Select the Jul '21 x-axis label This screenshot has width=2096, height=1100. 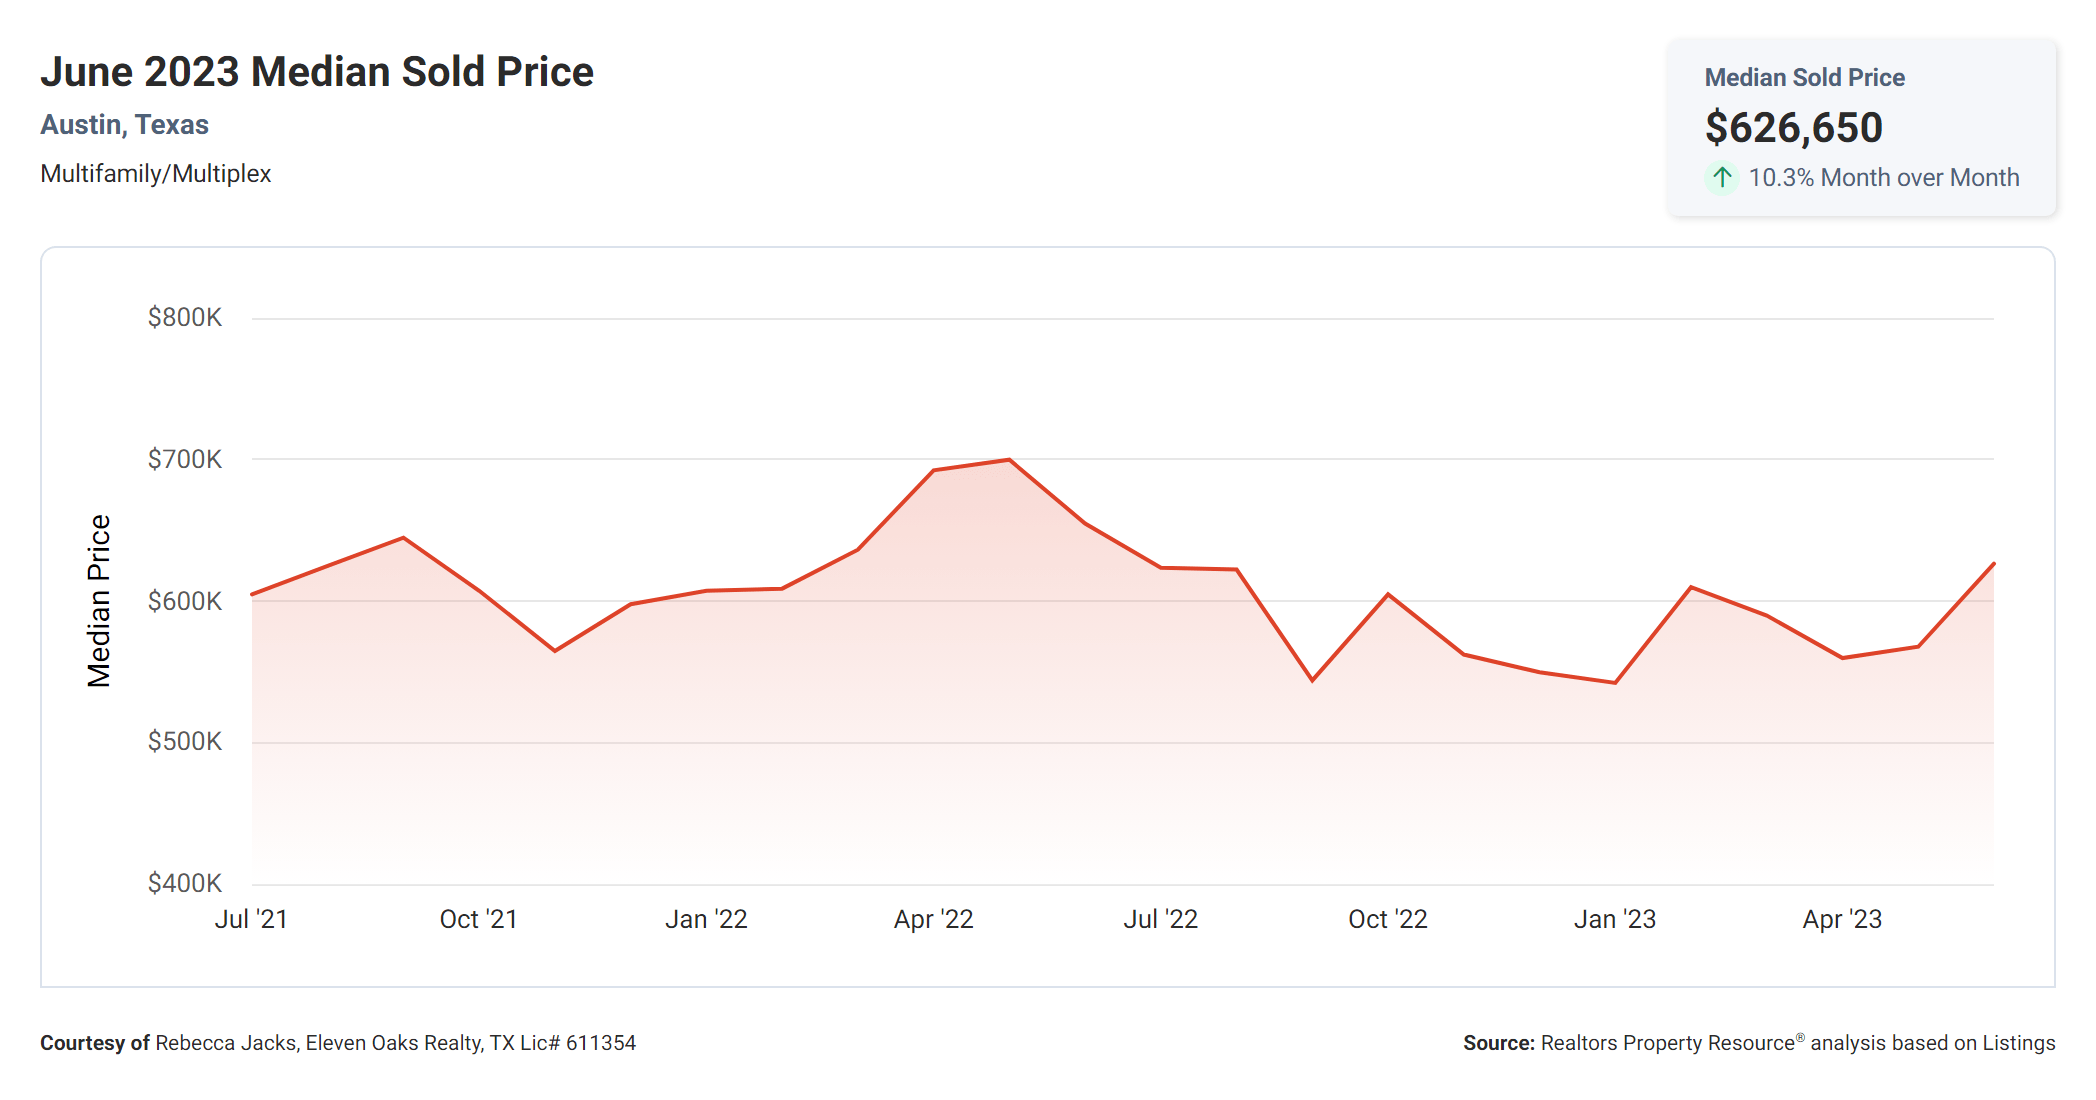point(251,920)
